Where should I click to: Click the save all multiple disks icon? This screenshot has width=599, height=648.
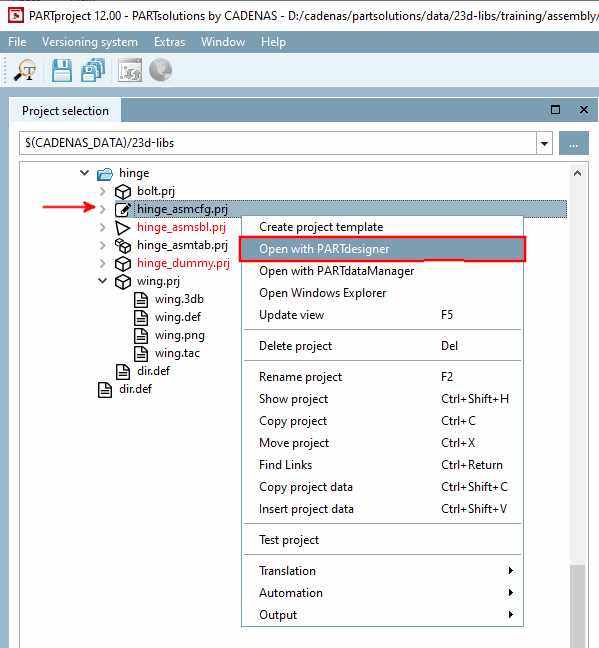click(x=93, y=70)
